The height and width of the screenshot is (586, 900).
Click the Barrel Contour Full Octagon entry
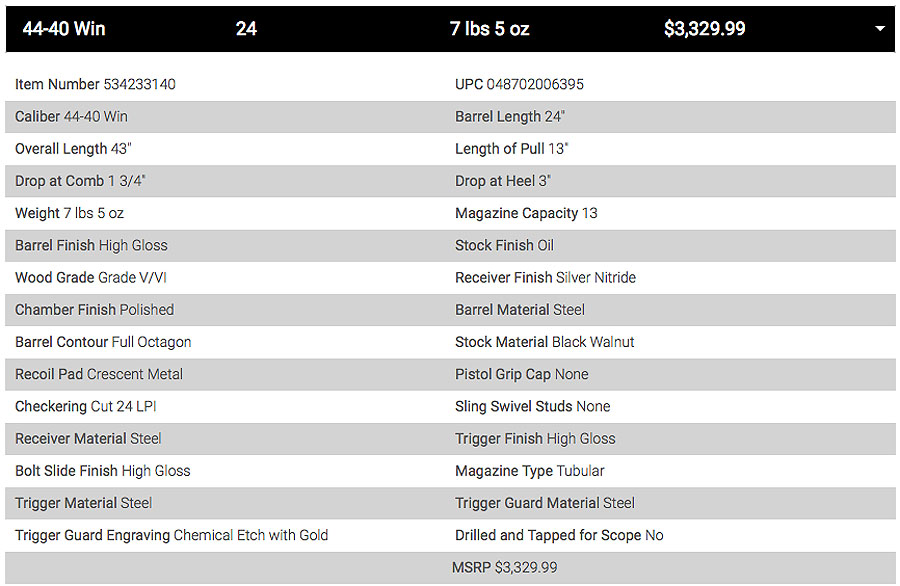coord(103,342)
